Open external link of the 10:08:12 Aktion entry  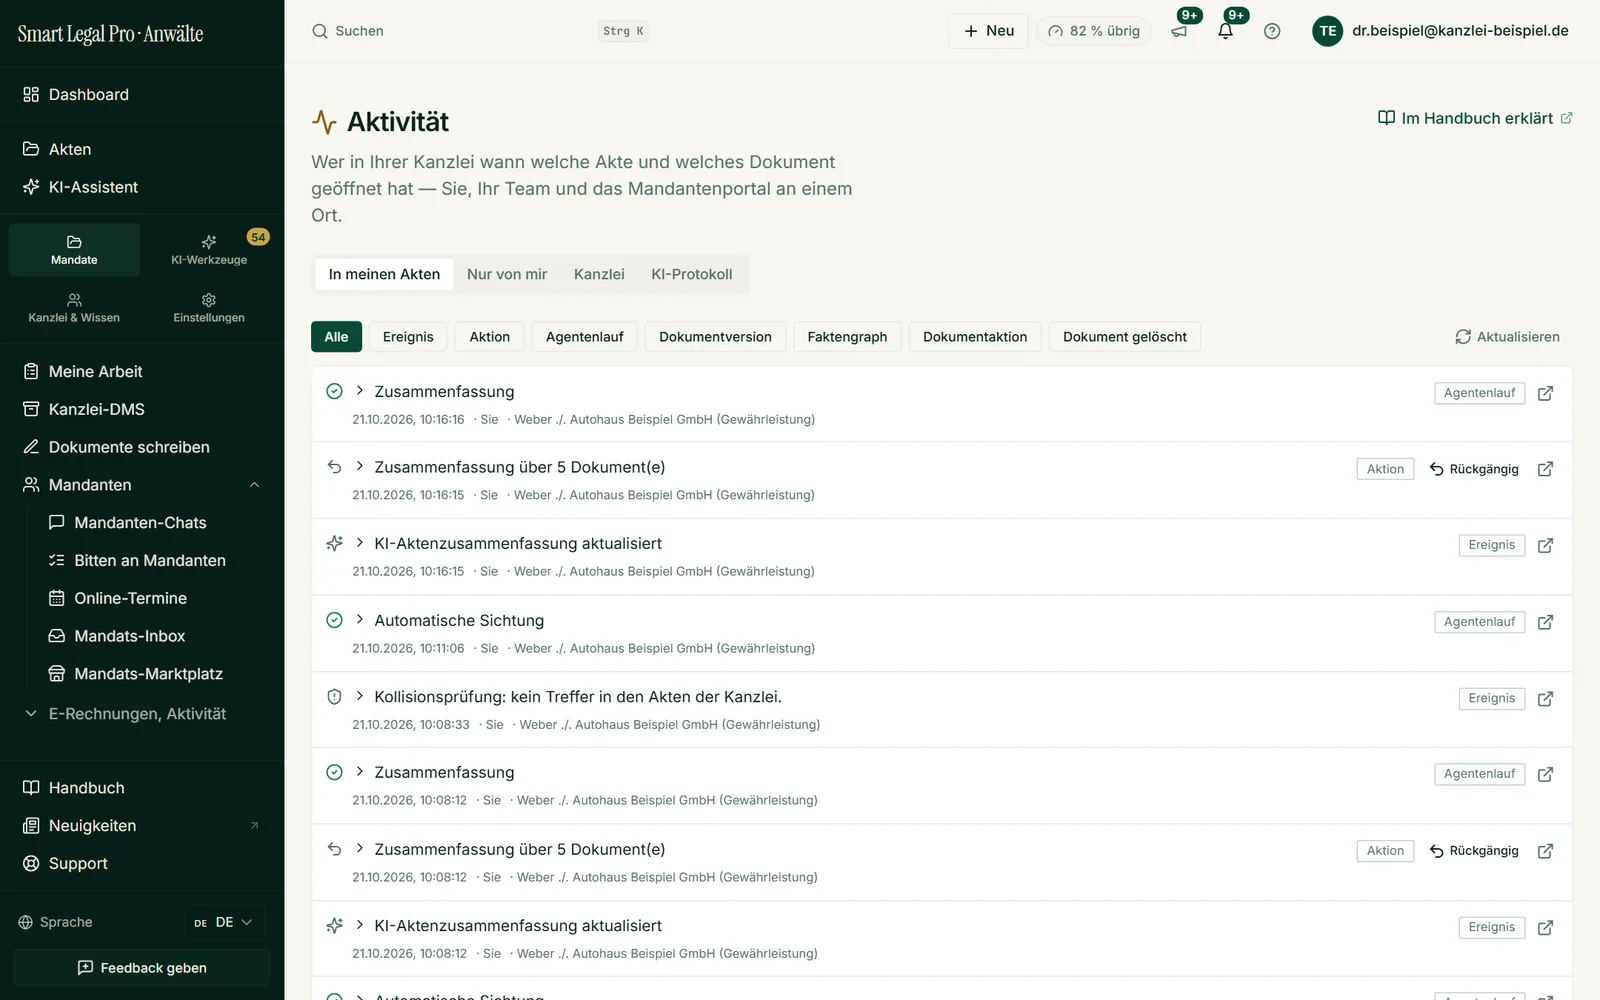pos(1545,851)
